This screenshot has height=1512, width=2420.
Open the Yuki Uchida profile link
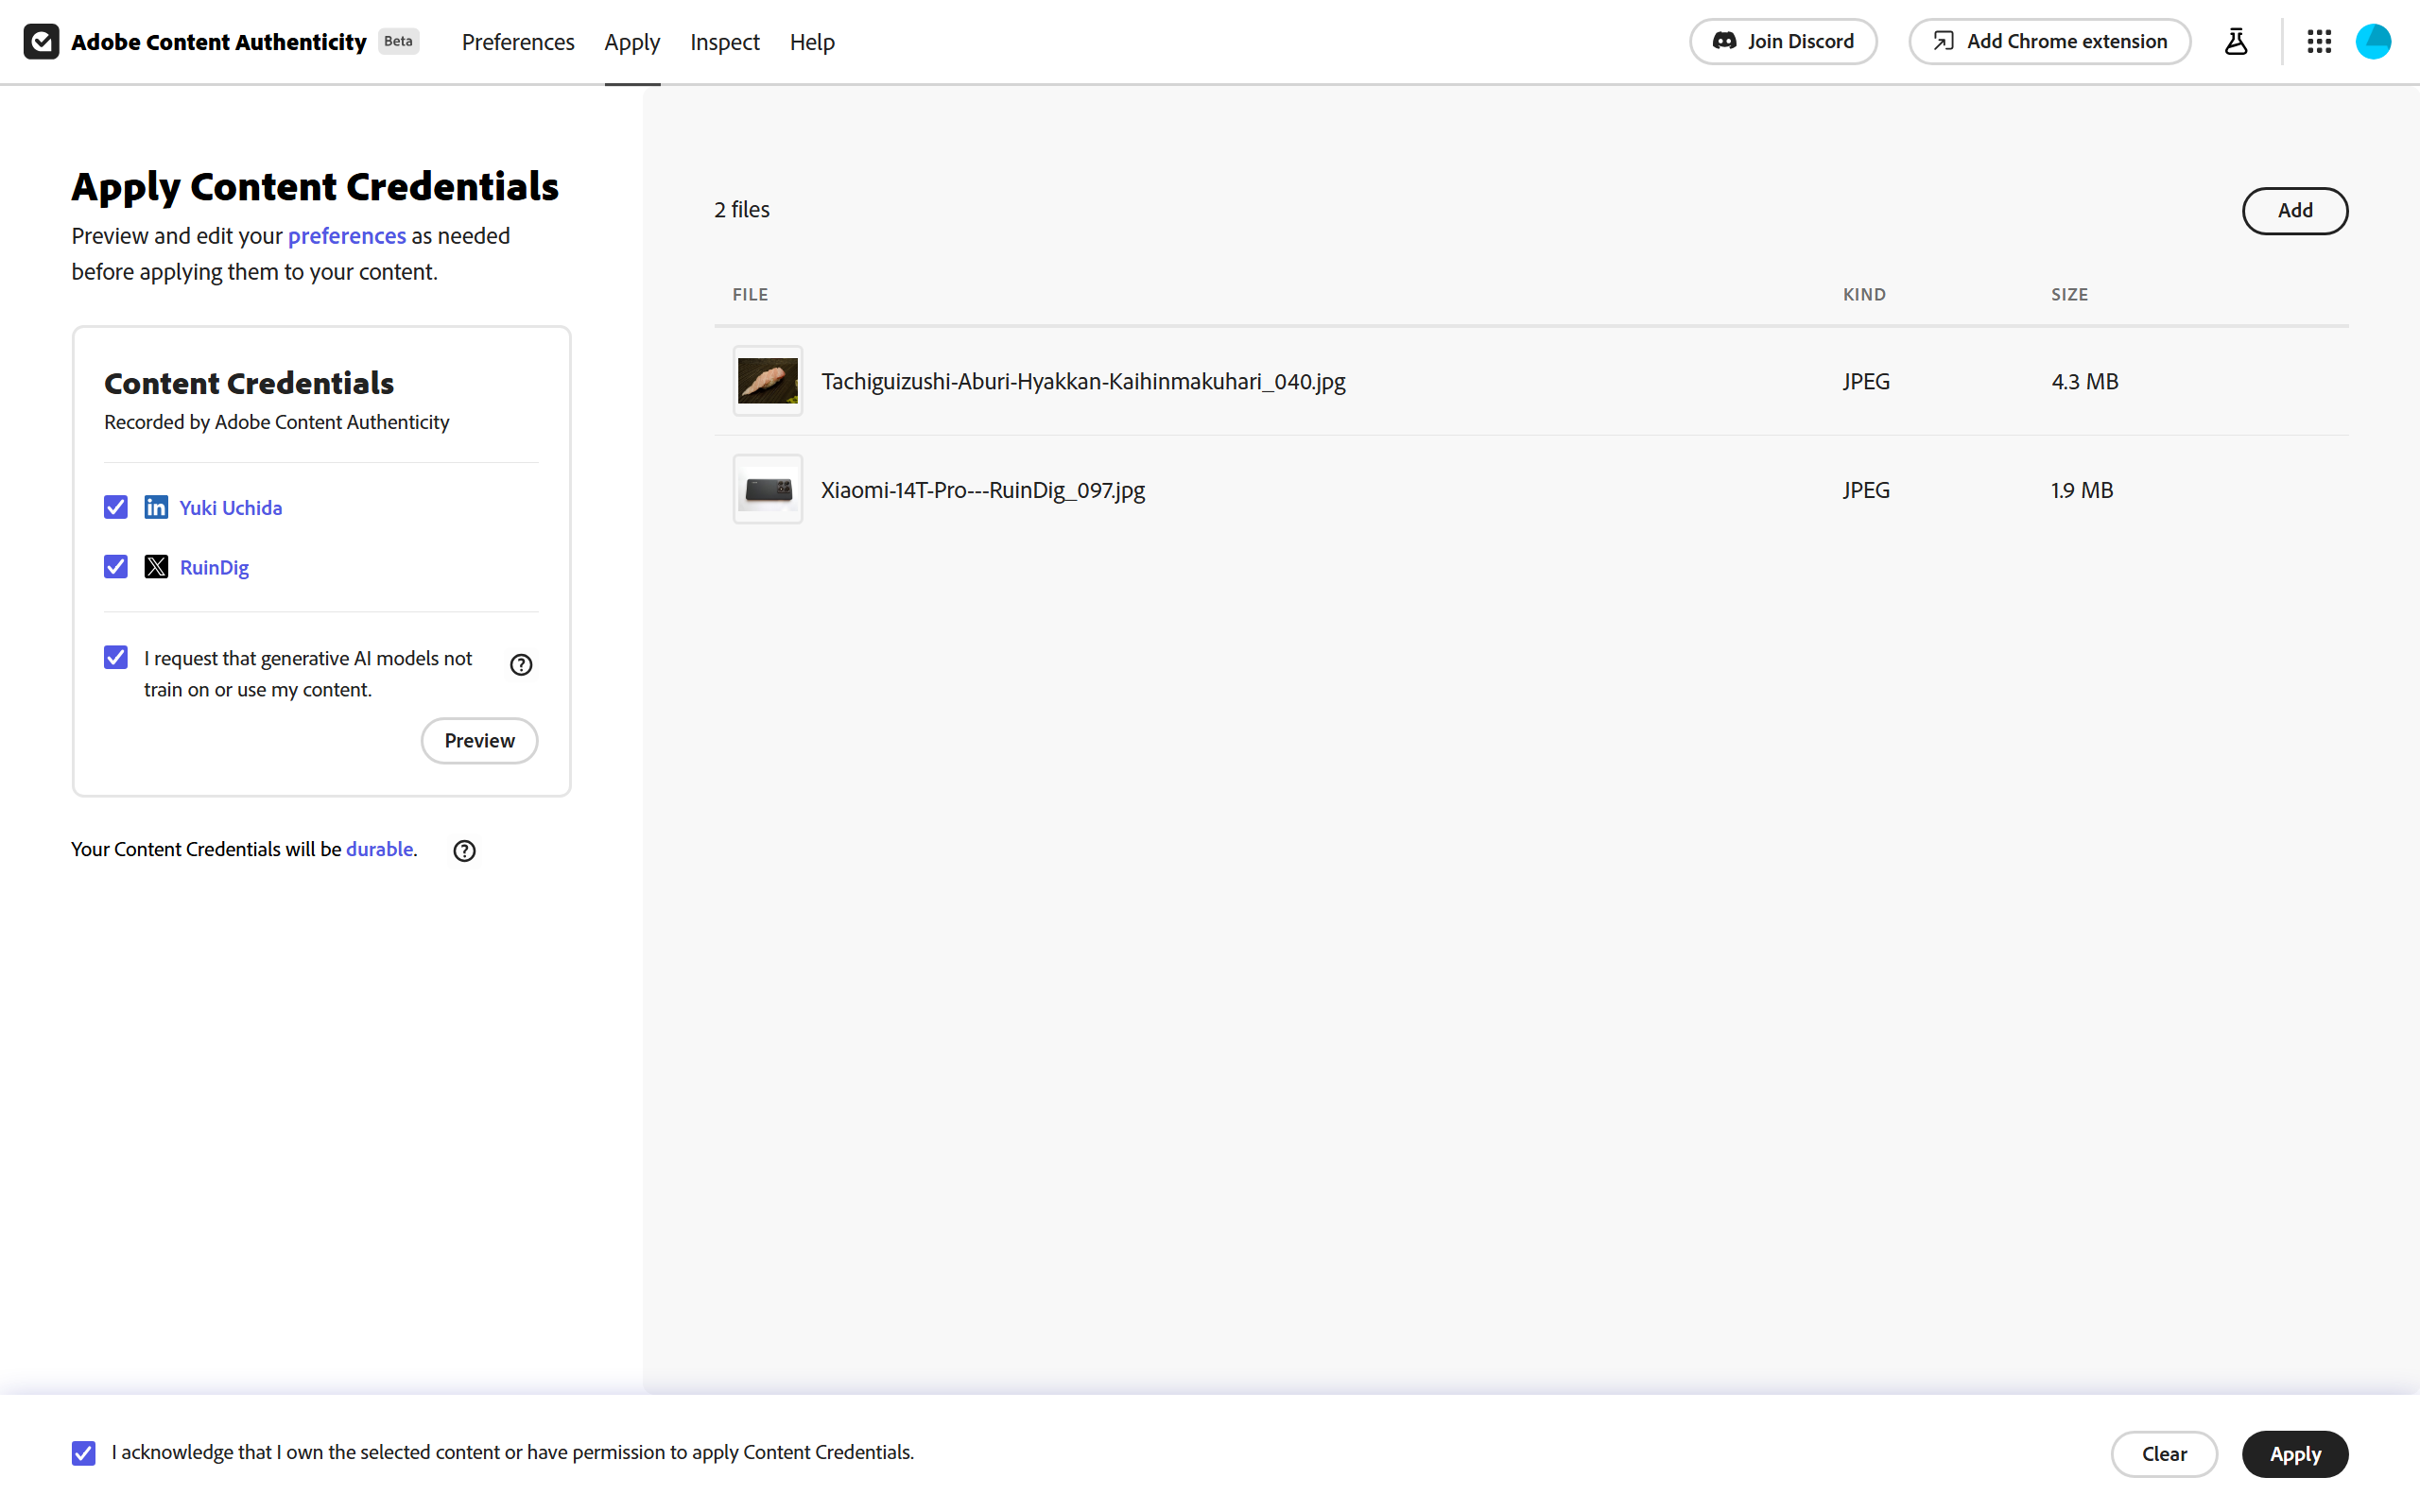click(x=231, y=508)
